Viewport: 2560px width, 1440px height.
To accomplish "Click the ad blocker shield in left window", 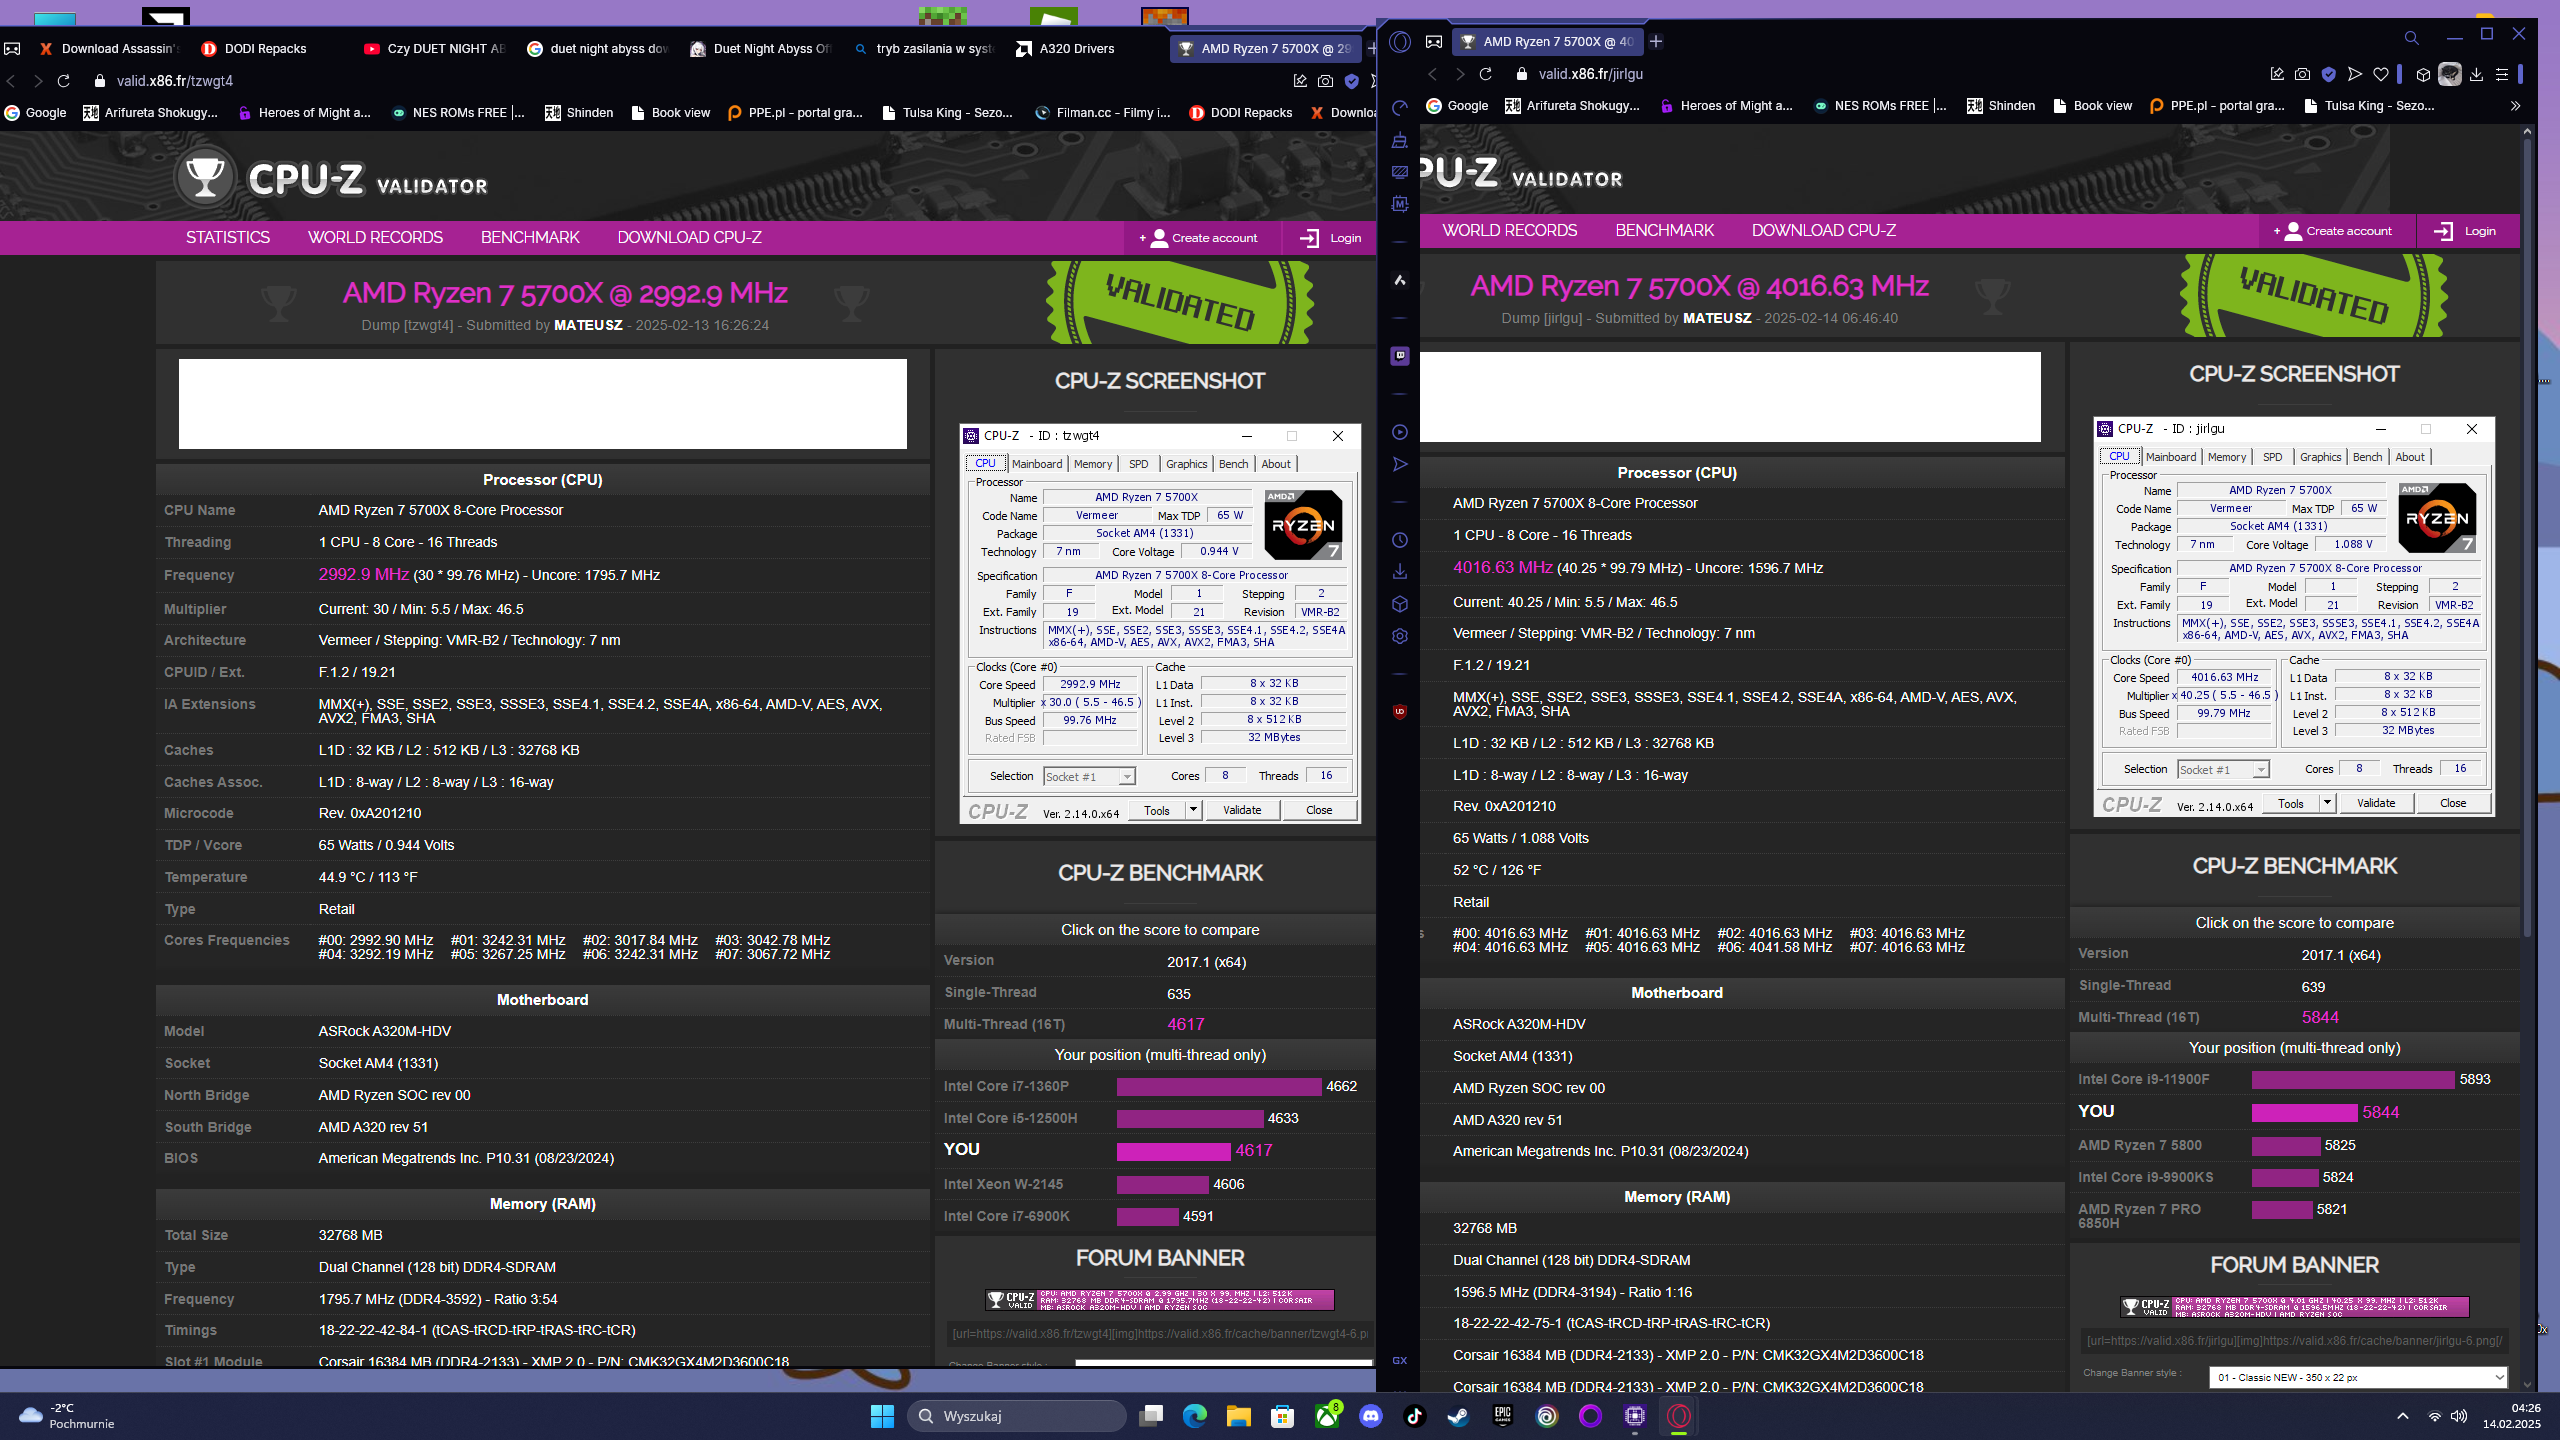I will pos(1352,81).
